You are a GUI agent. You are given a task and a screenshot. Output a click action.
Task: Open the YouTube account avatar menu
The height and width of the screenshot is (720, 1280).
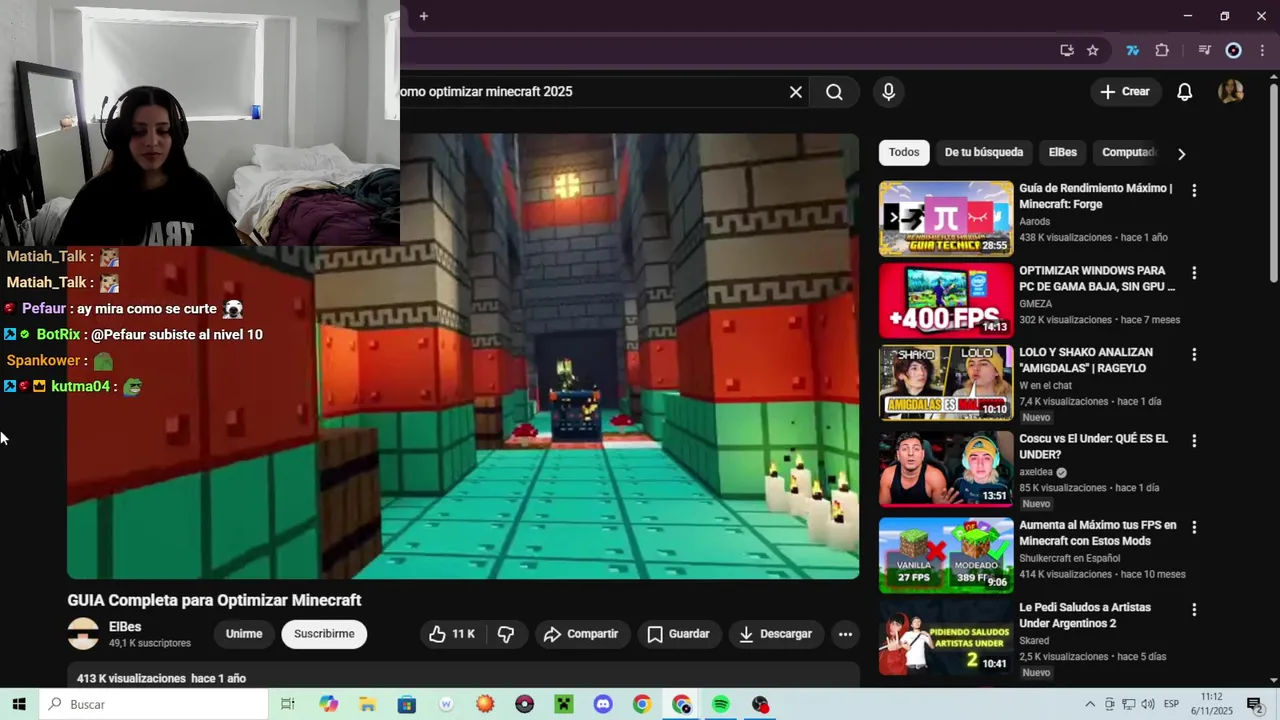pos(1231,92)
